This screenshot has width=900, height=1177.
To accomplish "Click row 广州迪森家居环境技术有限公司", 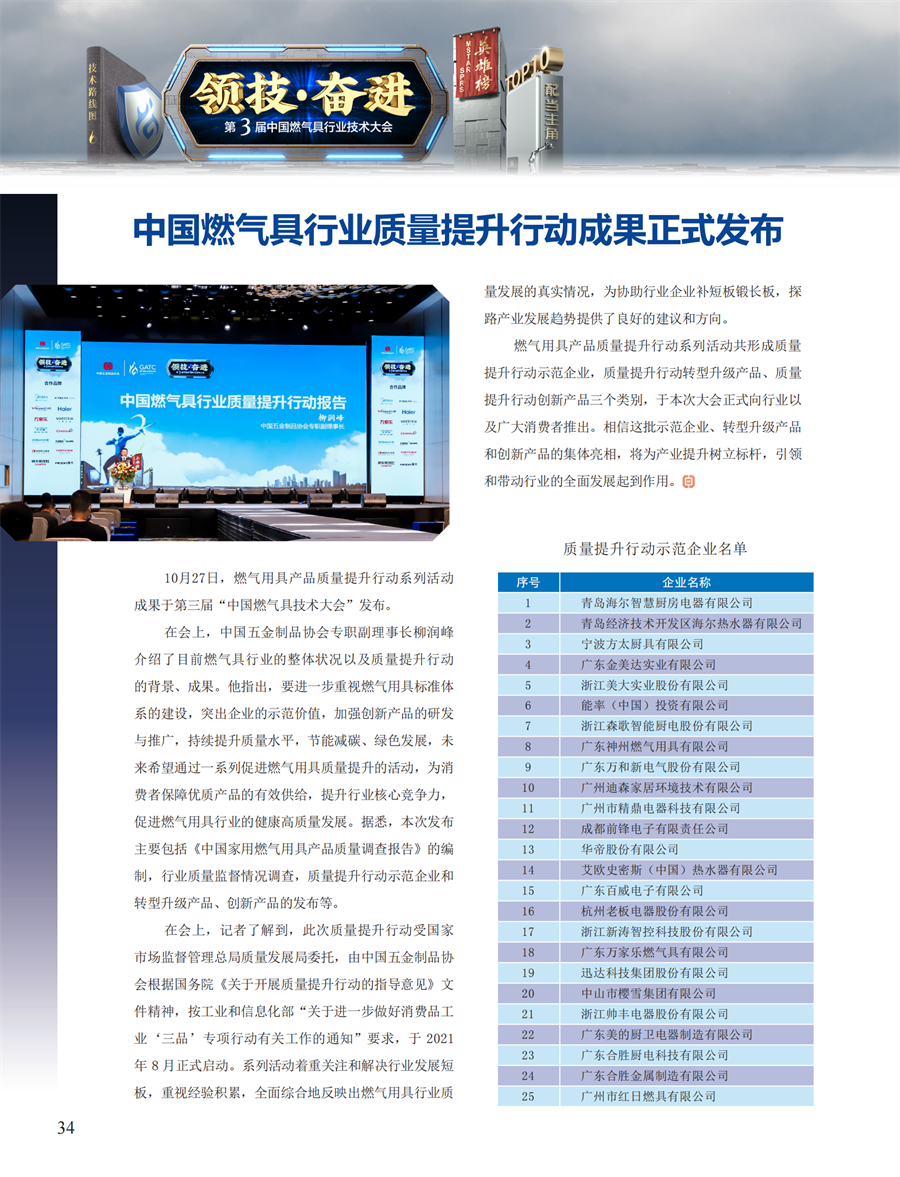I will point(655,787).
